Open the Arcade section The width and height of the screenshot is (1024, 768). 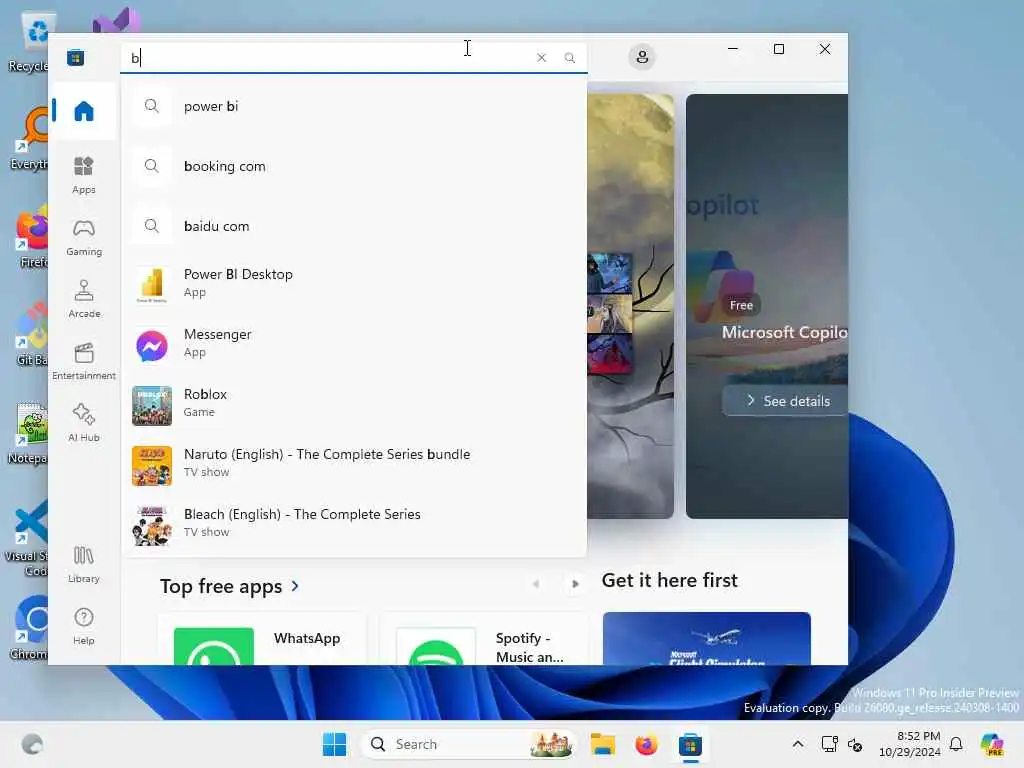84,299
